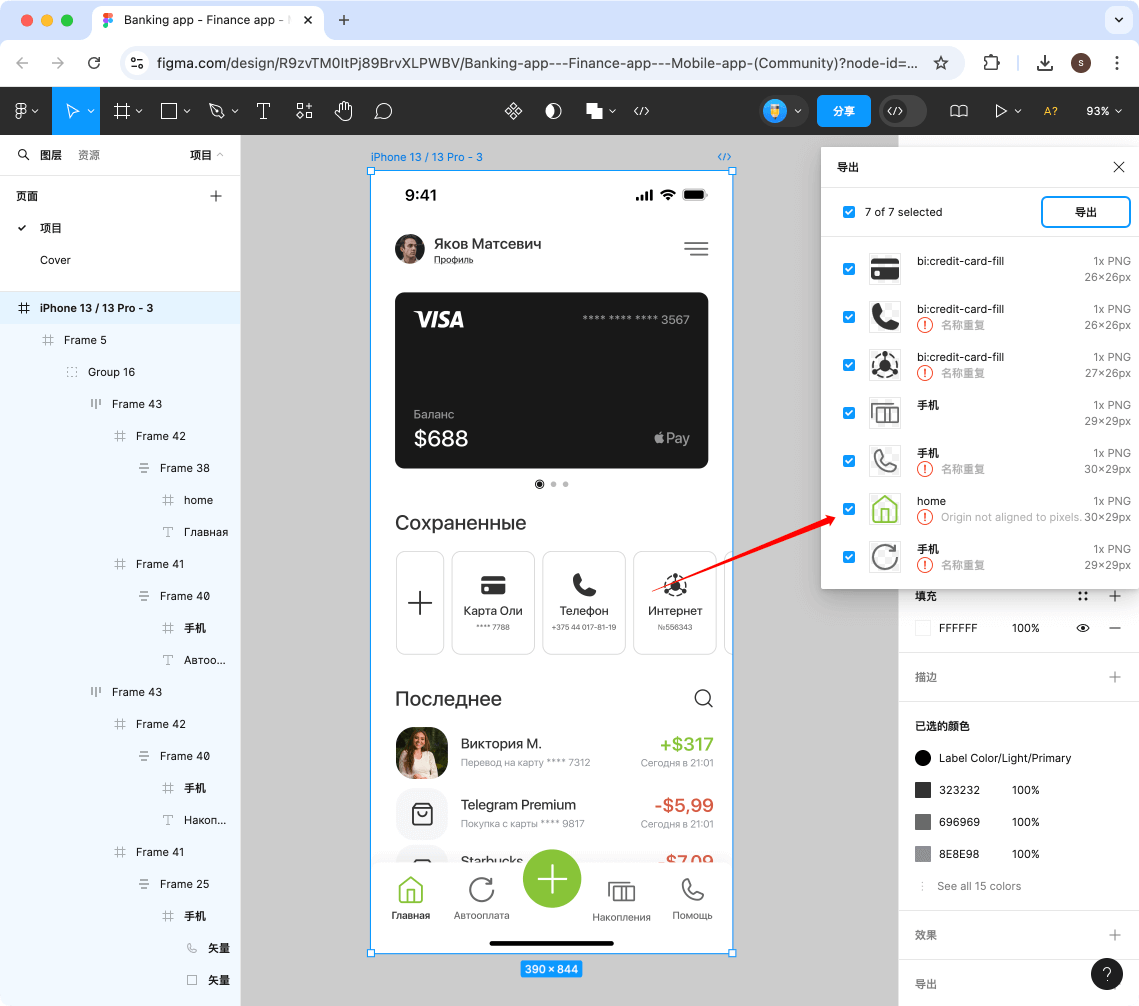Select the Pen tool
The width and height of the screenshot is (1139, 1006).
(x=216, y=111)
